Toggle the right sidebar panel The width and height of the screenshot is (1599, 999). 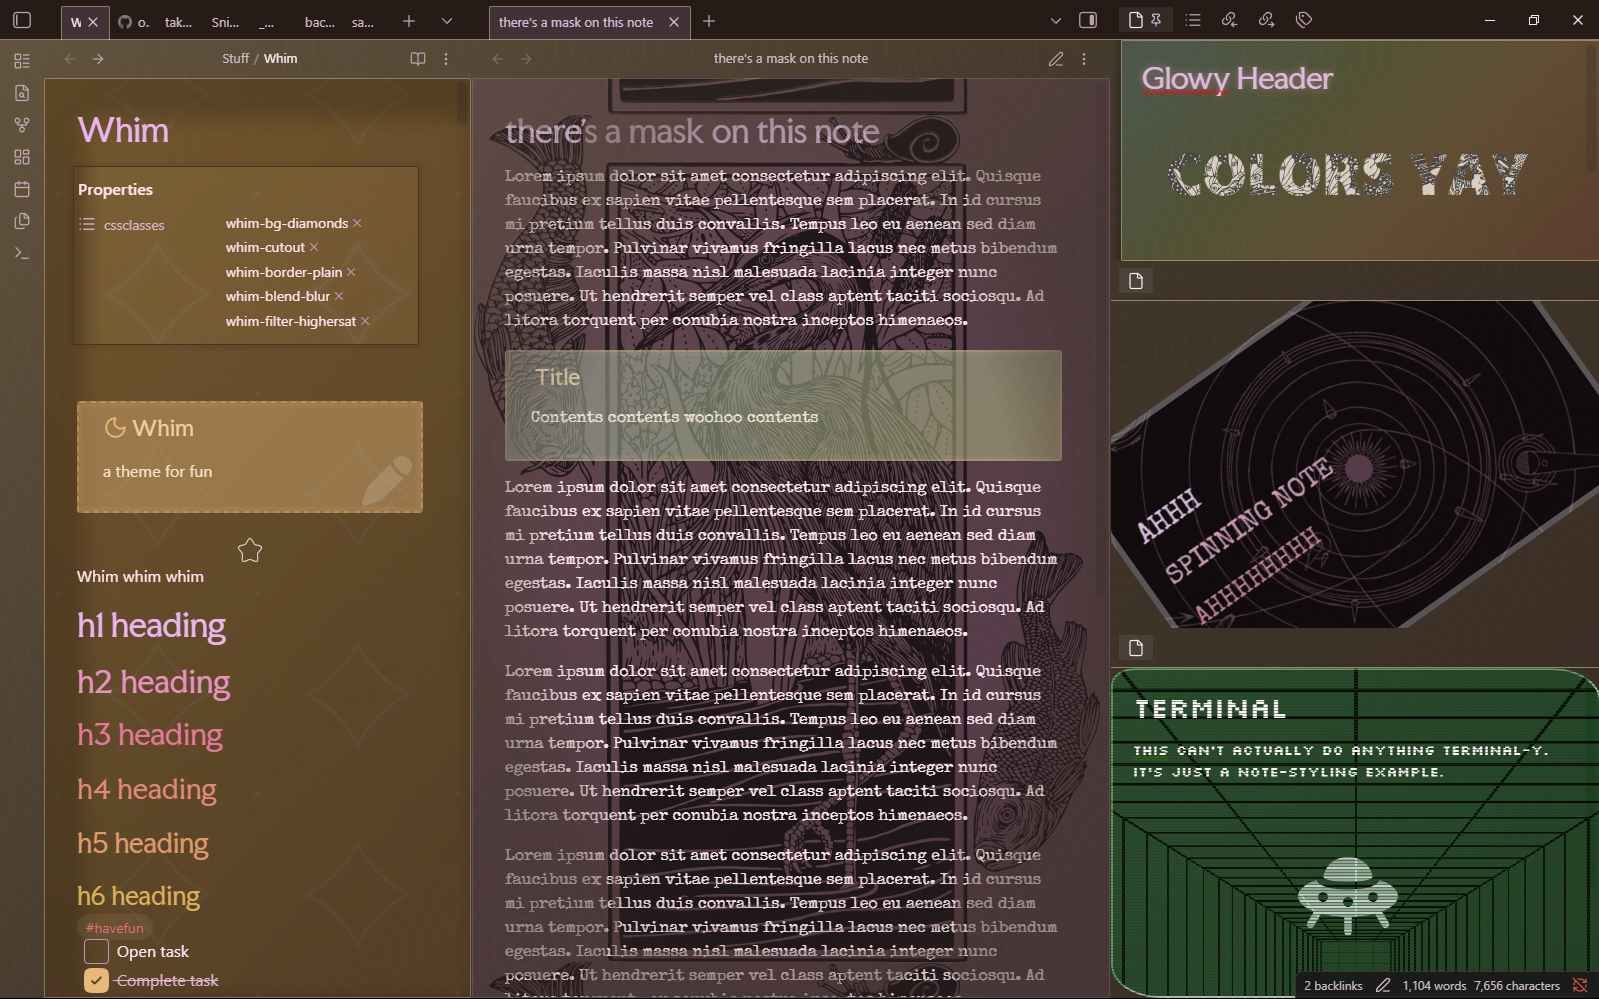click(x=1088, y=20)
